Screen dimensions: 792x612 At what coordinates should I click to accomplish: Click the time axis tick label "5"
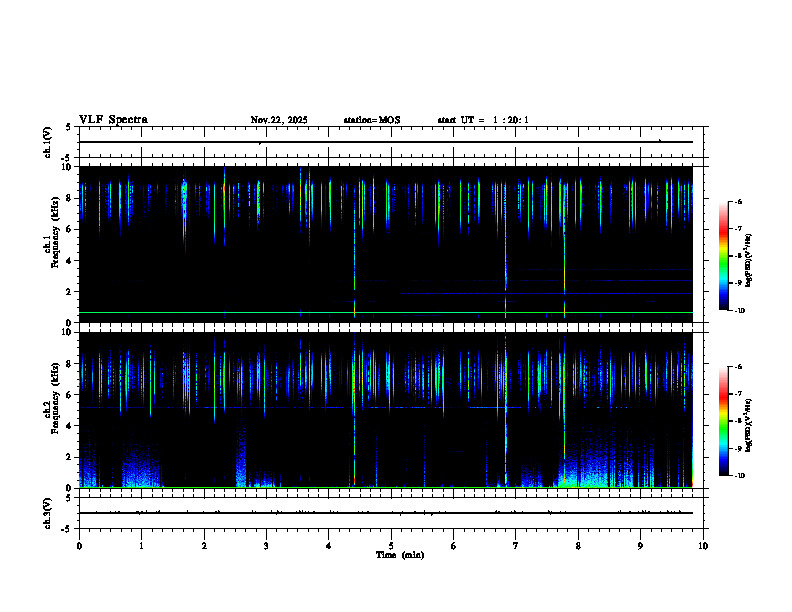click(x=391, y=546)
